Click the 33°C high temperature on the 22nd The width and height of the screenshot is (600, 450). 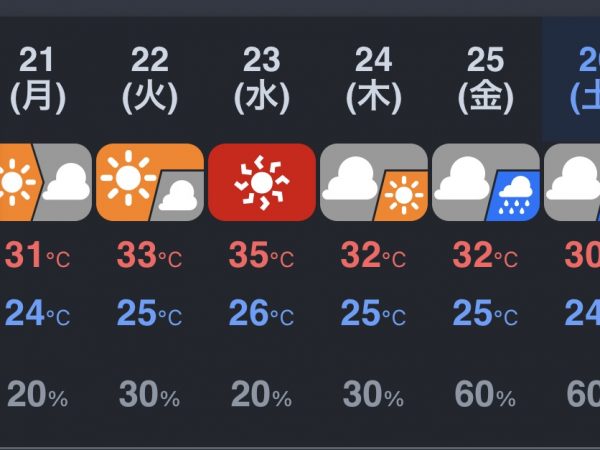click(x=150, y=255)
